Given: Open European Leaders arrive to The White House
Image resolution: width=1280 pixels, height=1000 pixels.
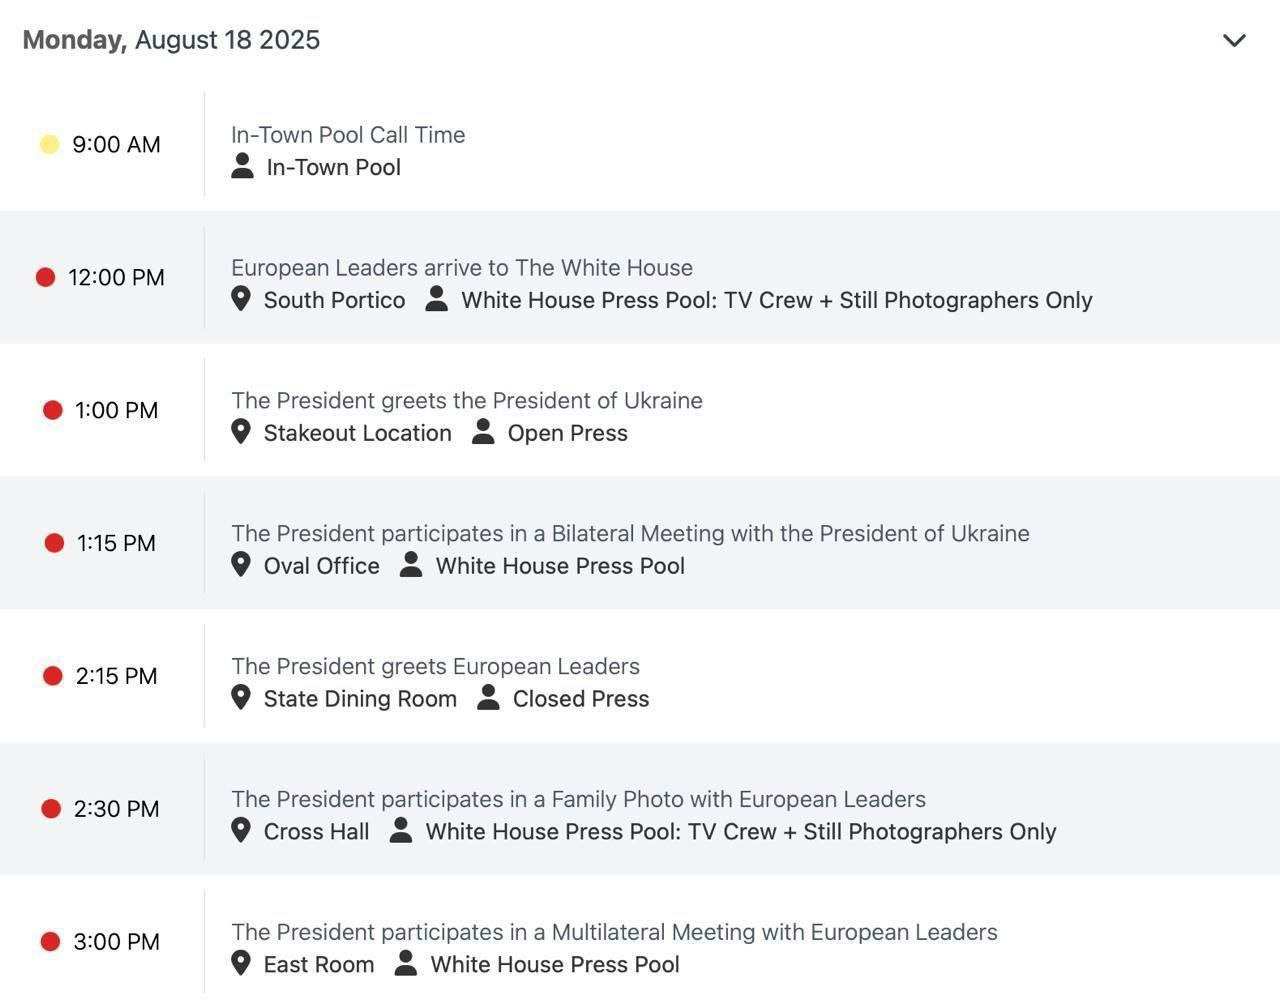Looking at the screenshot, I should click(x=462, y=268).
